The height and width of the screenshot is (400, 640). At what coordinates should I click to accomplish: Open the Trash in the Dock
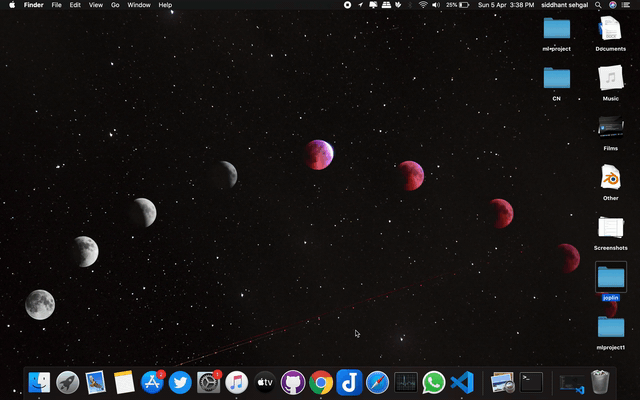[x=600, y=382]
